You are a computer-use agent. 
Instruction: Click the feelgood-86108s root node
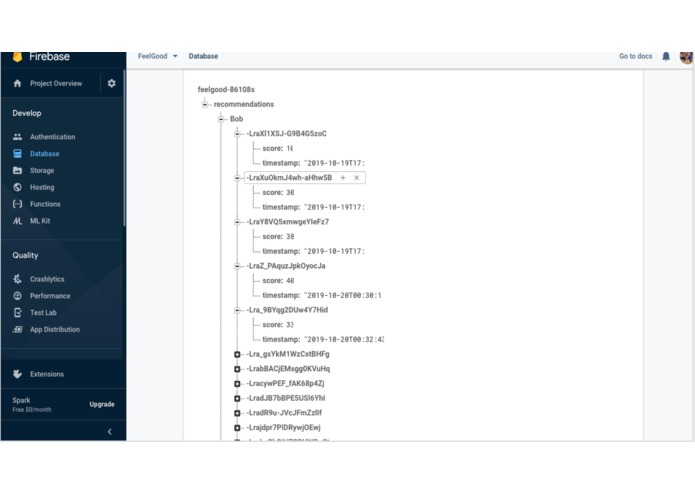point(226,89)
